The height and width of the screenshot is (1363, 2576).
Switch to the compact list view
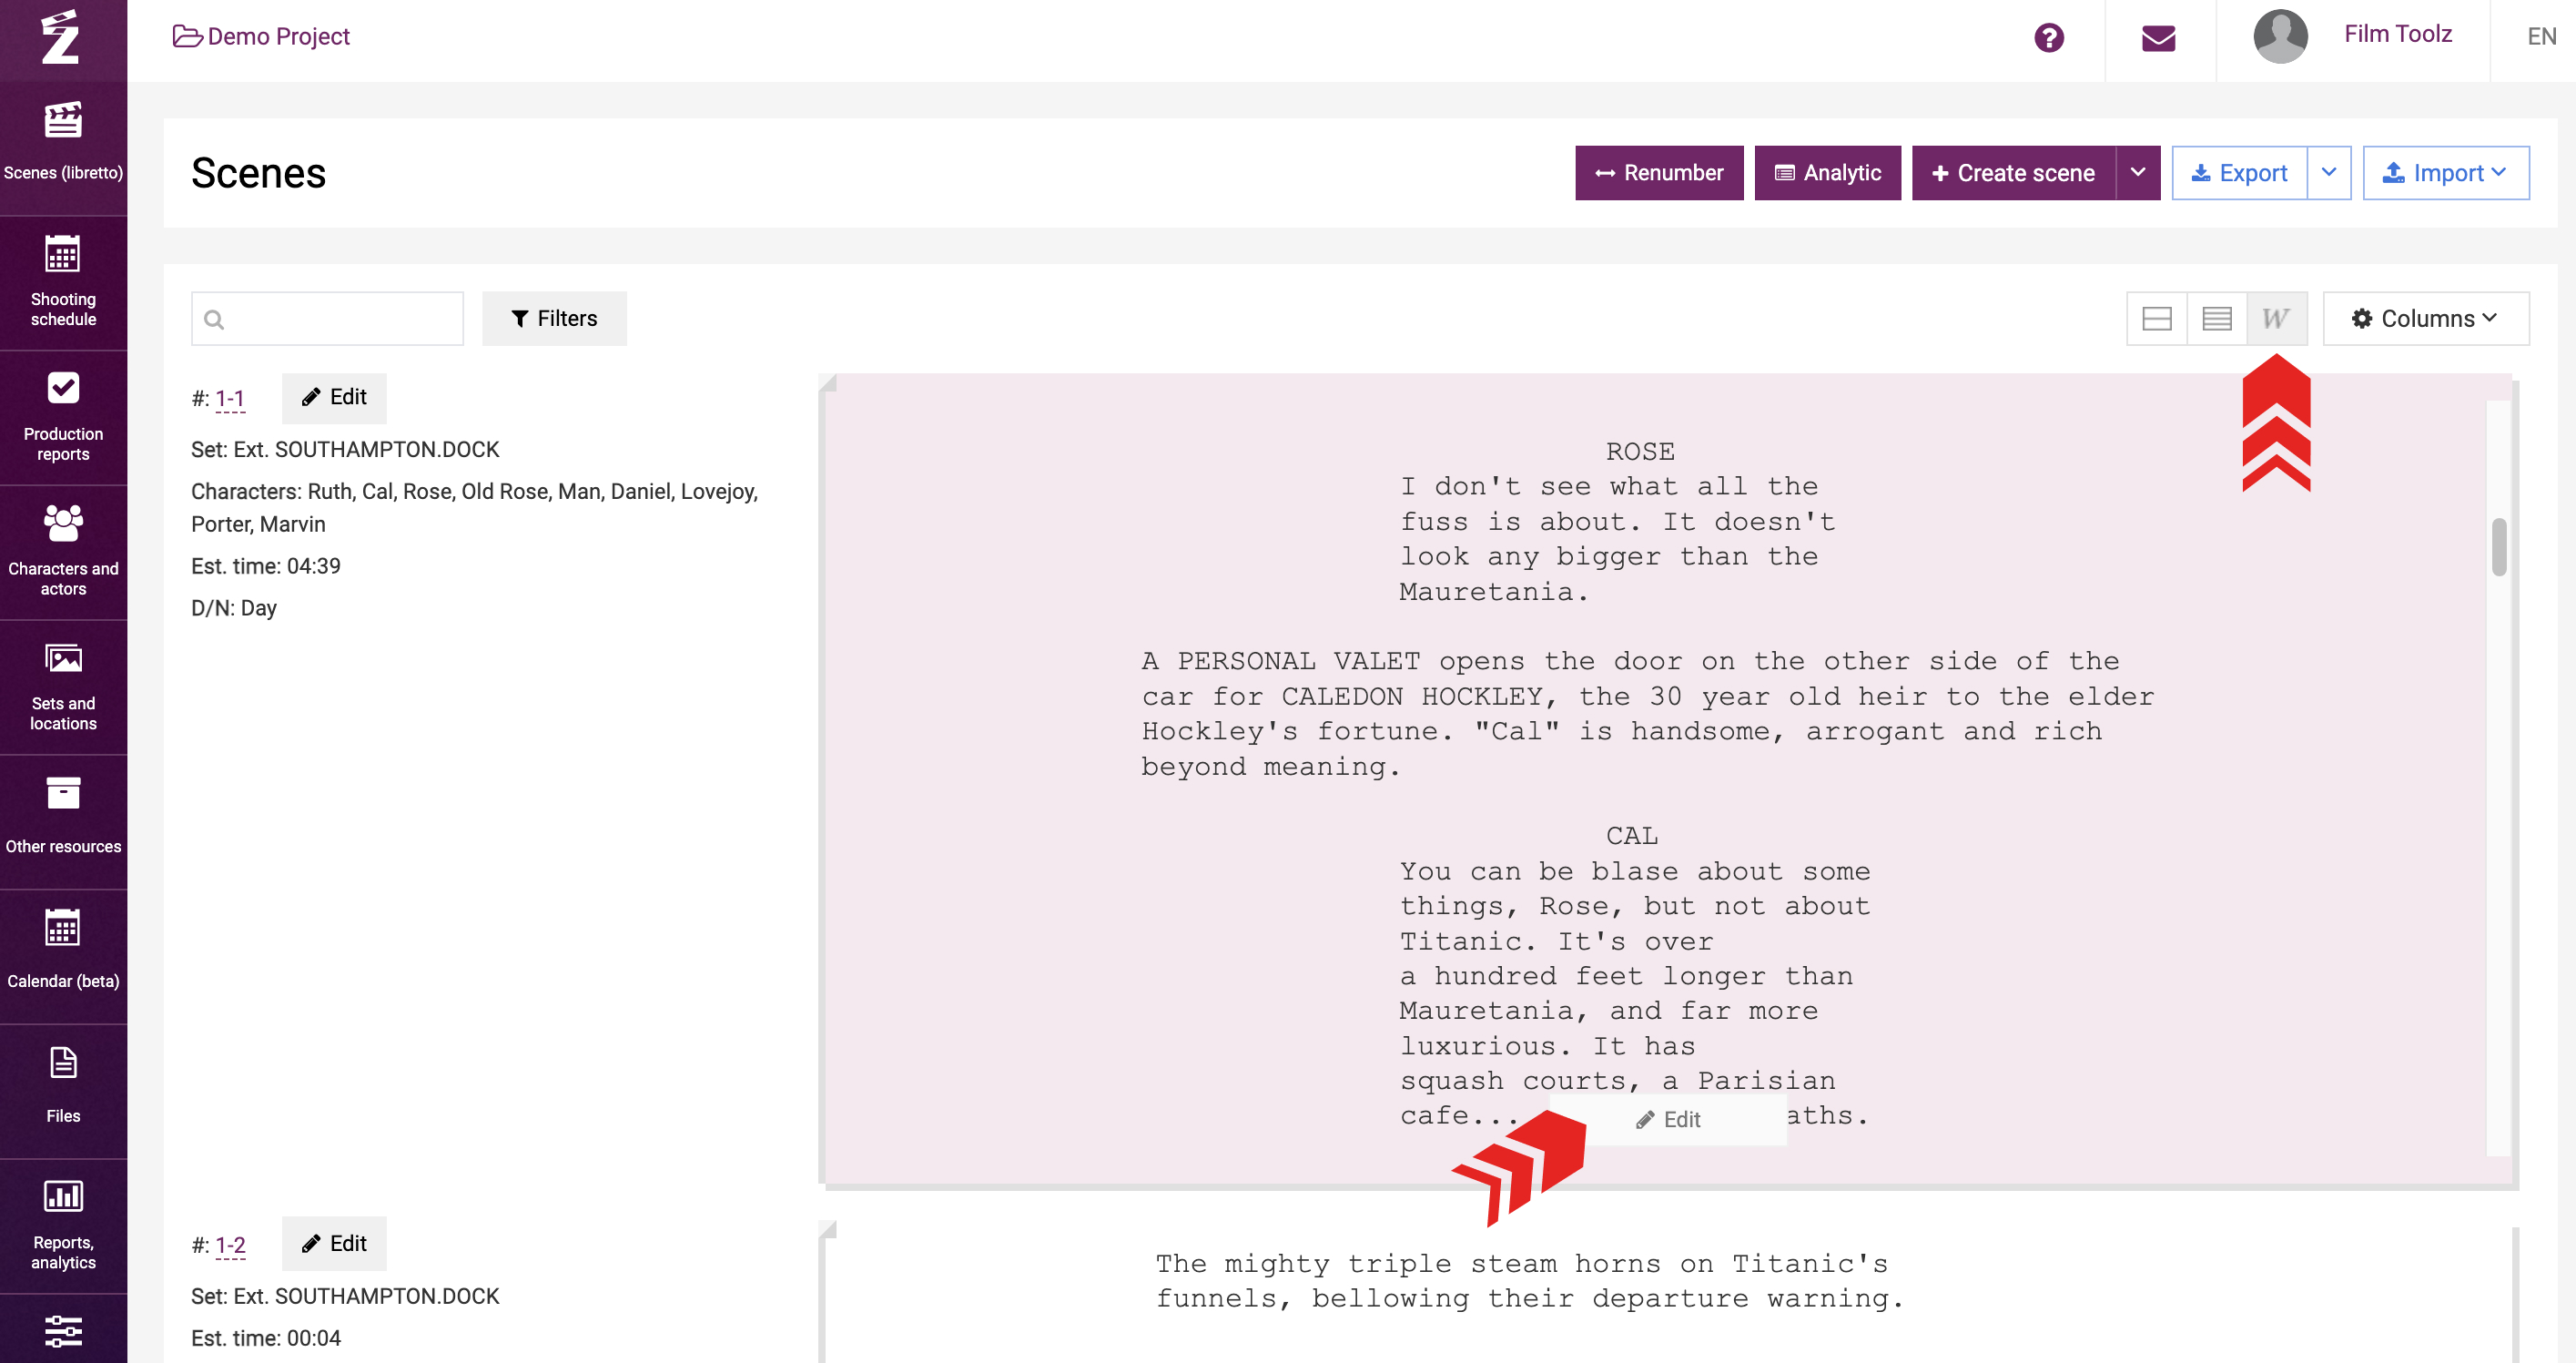pyautogui.click(x=2217, y=319)
